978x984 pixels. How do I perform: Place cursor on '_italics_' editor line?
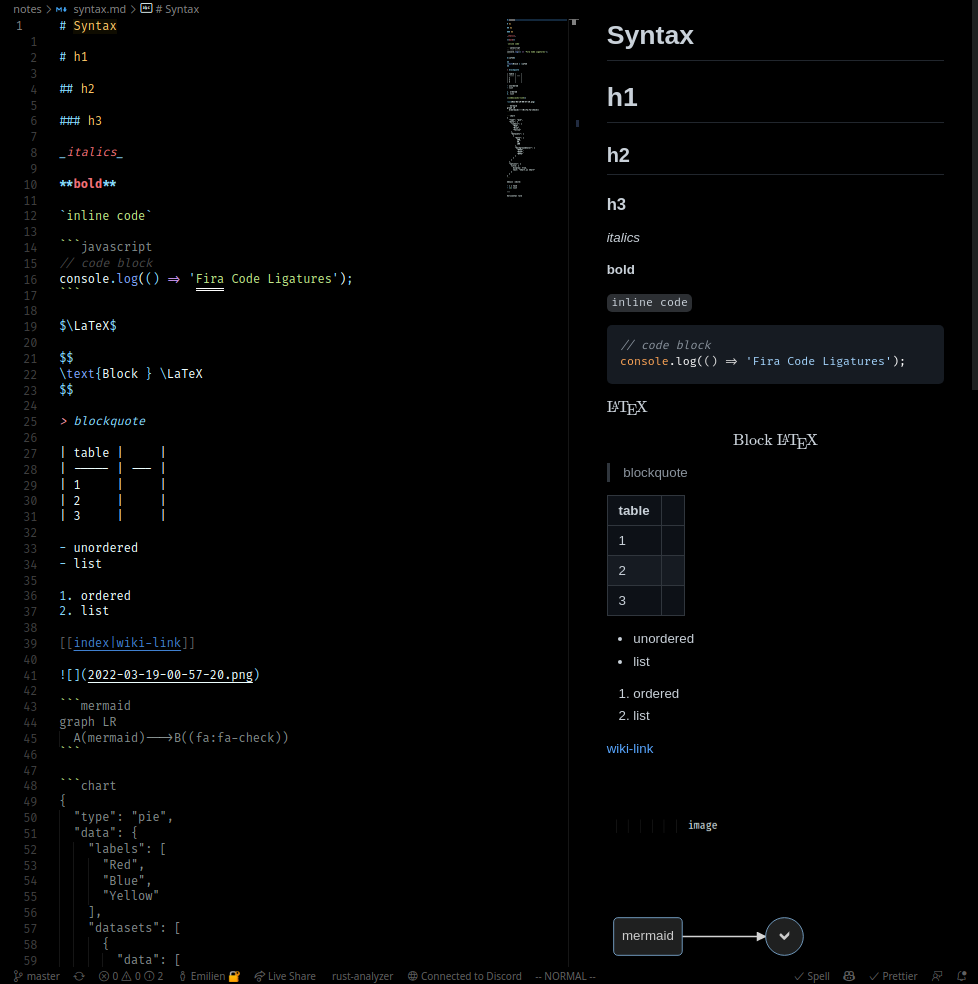pos(91,152)
